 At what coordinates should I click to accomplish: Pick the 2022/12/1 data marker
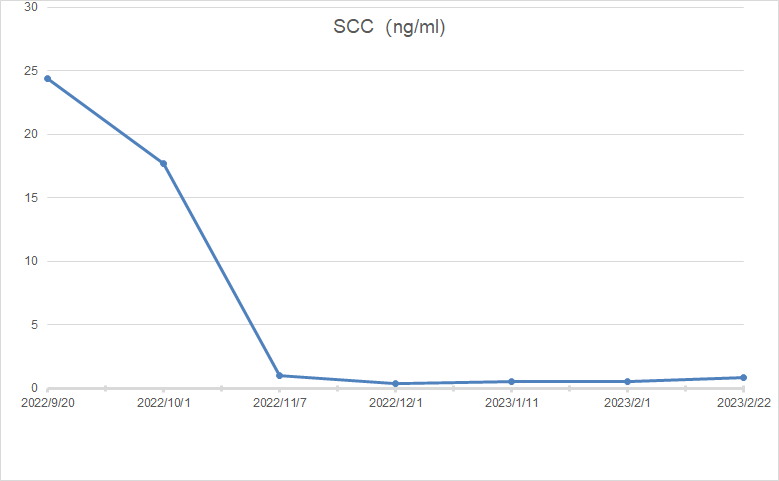[x=396, y=383]
